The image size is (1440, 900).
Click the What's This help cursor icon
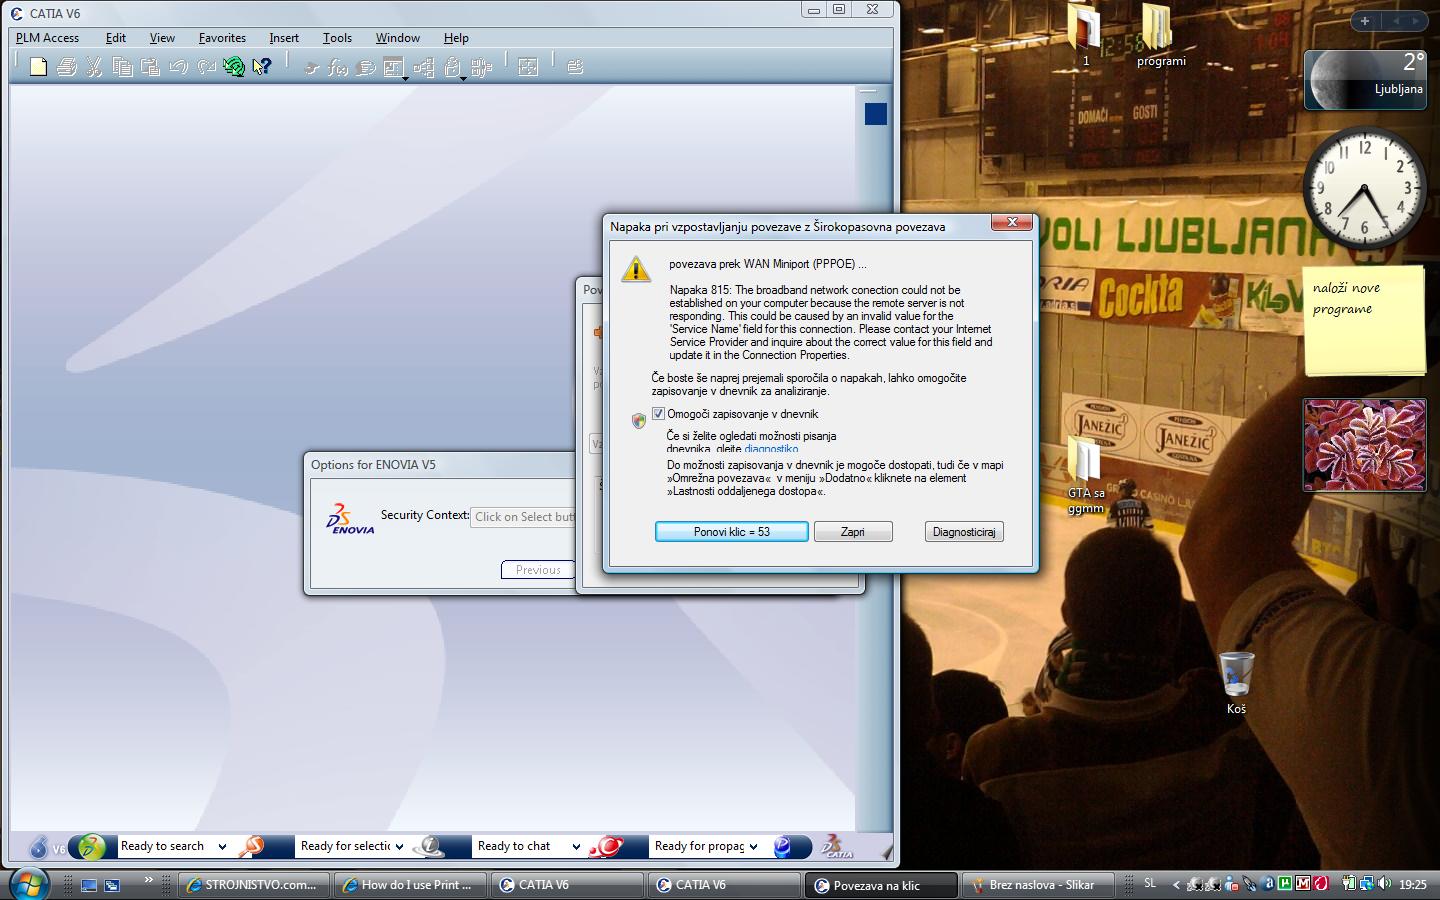(262, 67)
